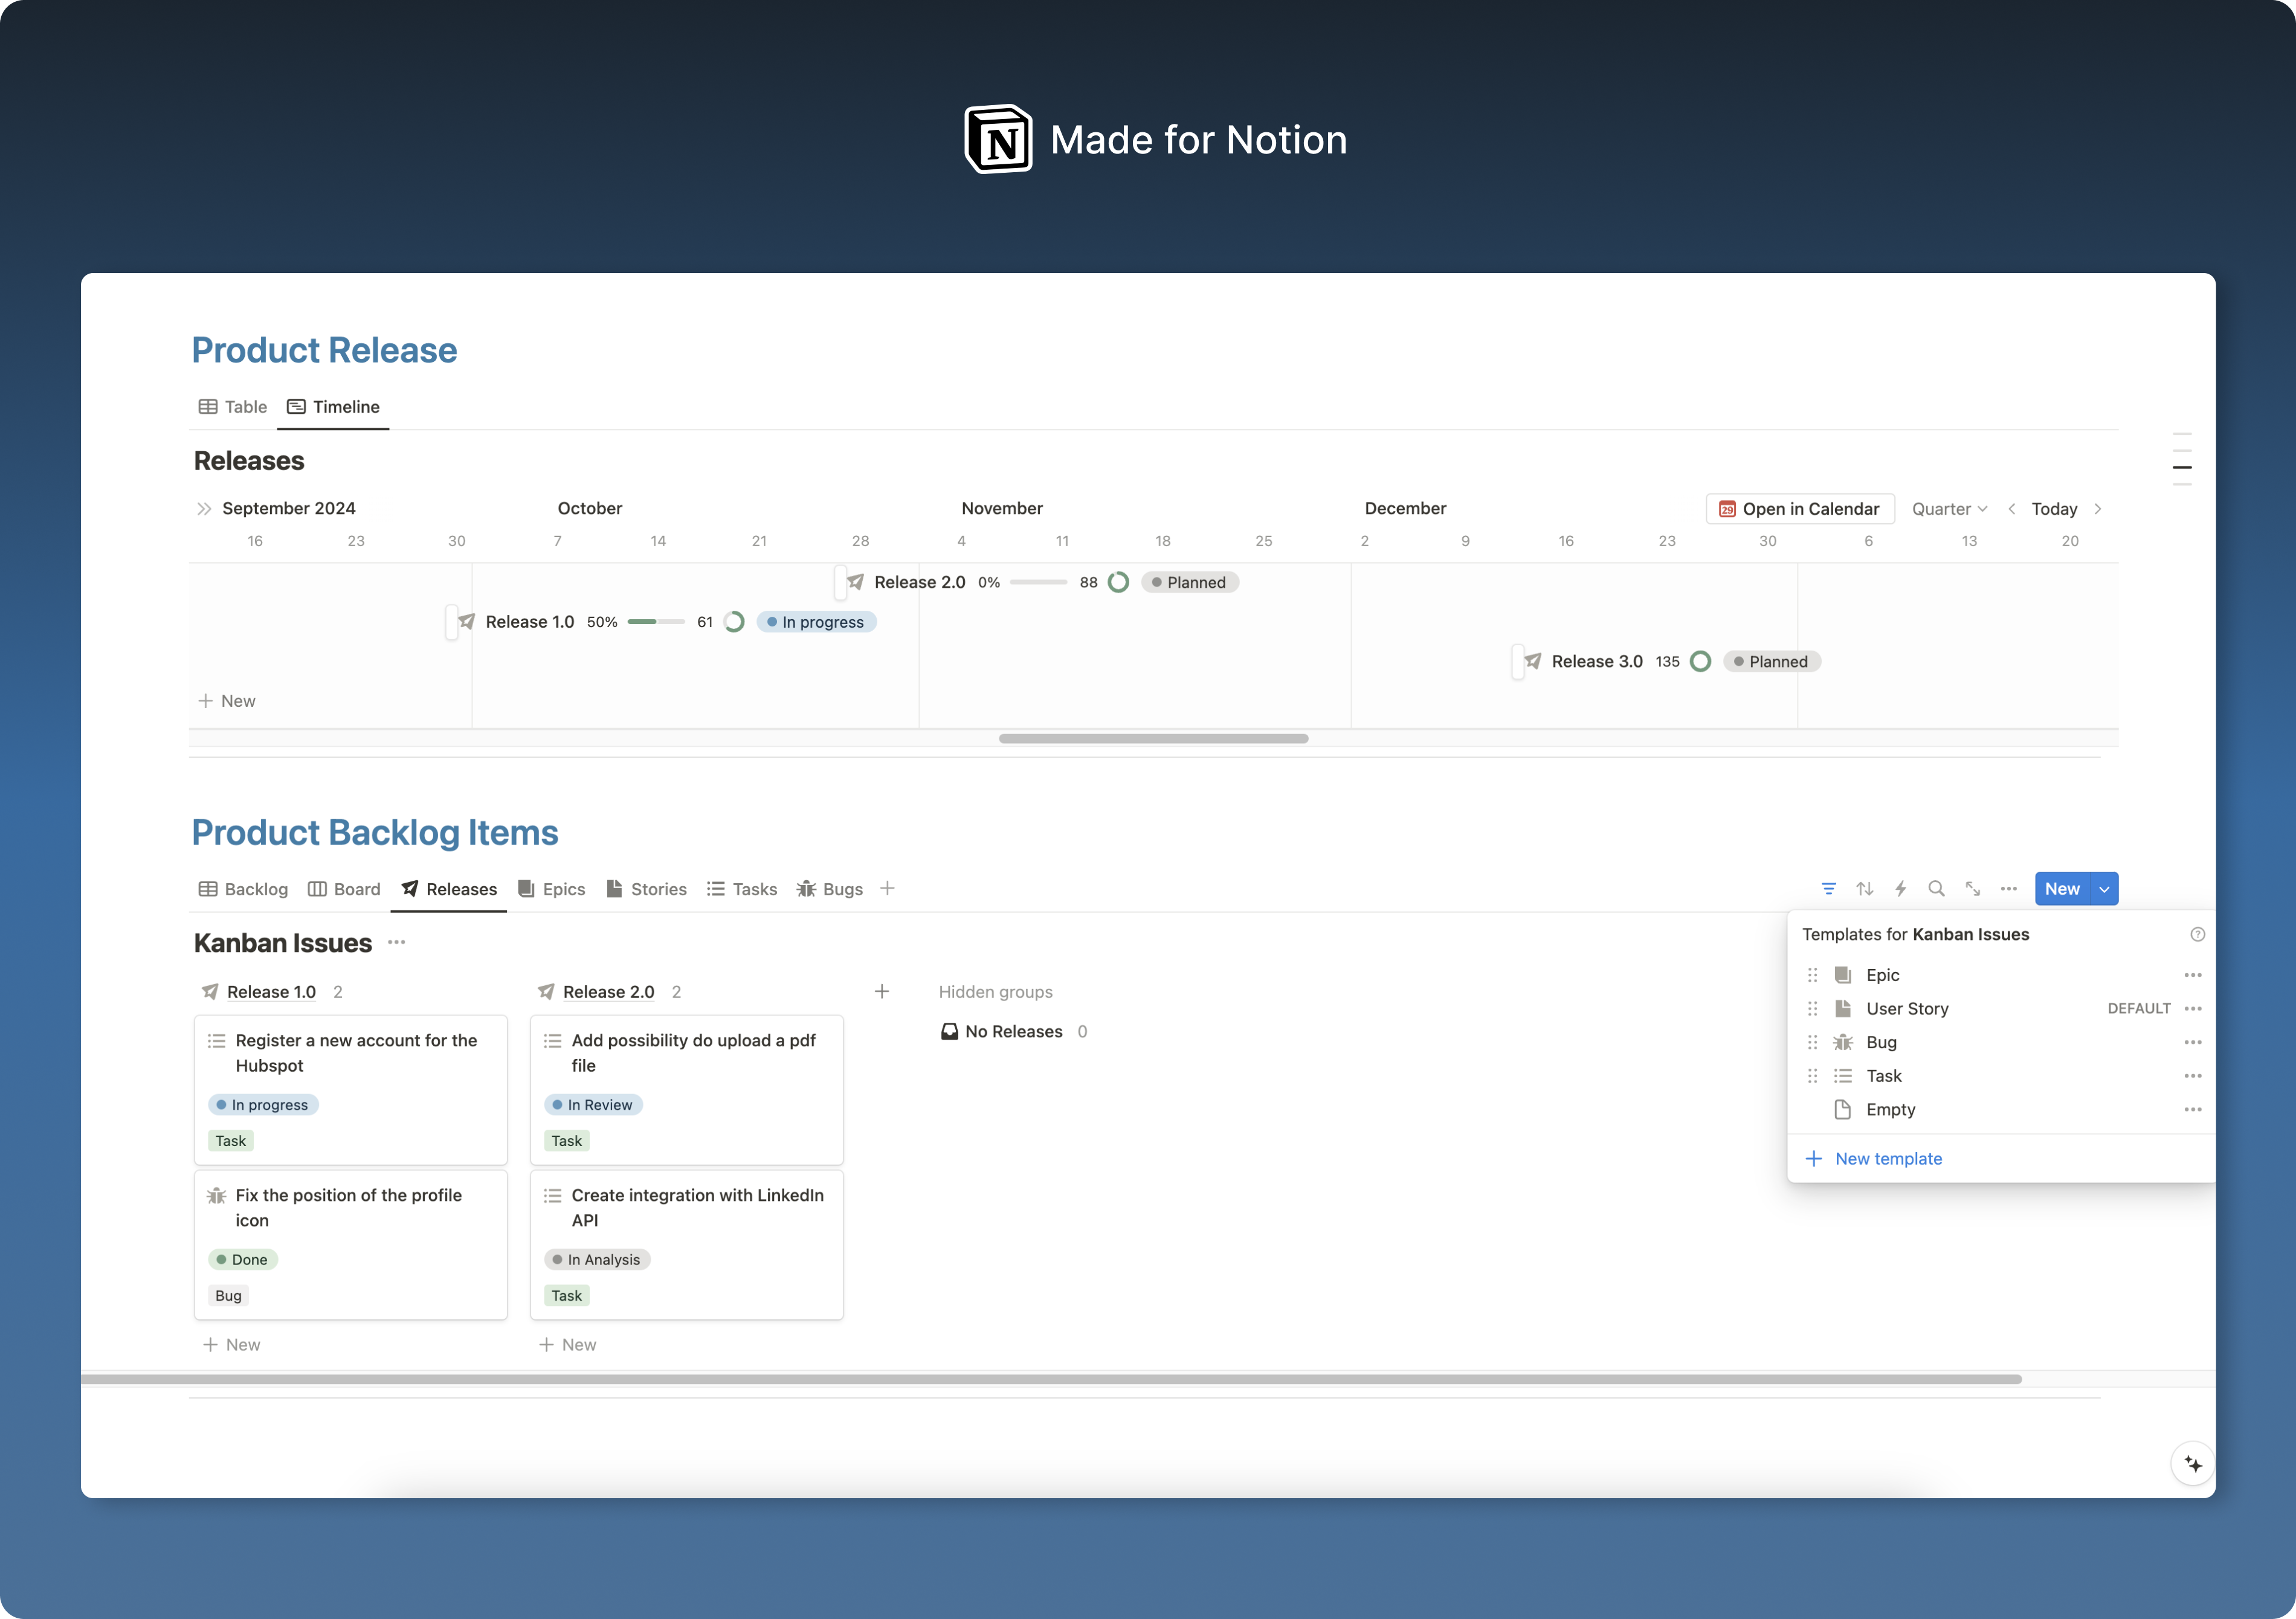Open database full page with expand arrows icon

click(1972, 889)
